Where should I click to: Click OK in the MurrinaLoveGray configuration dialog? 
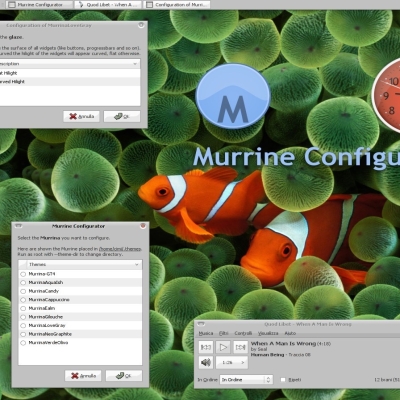[x=122, y=116]
